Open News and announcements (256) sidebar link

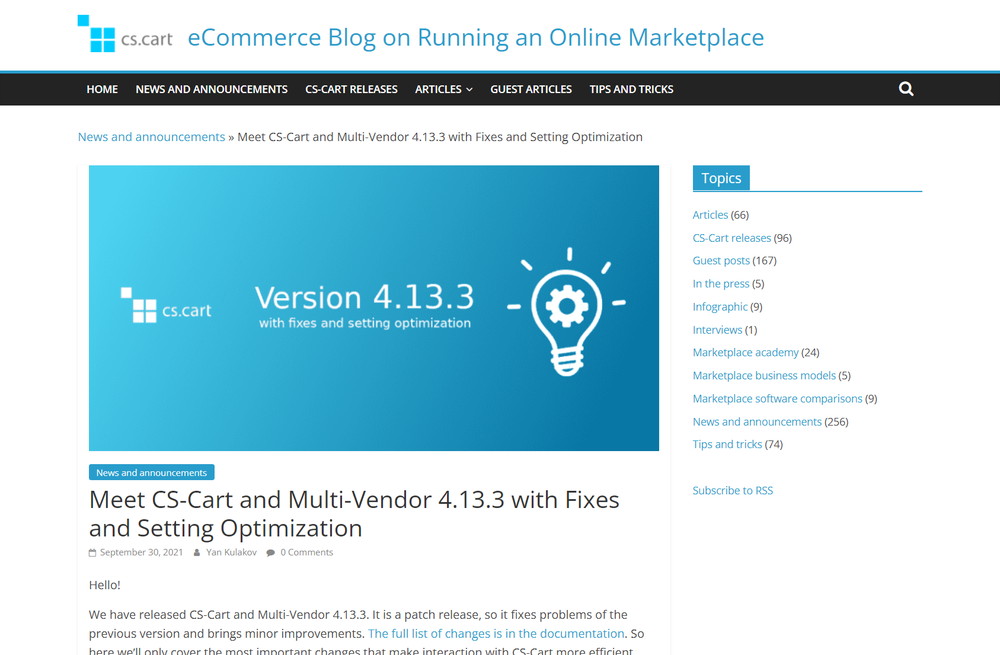click(757, 422)
